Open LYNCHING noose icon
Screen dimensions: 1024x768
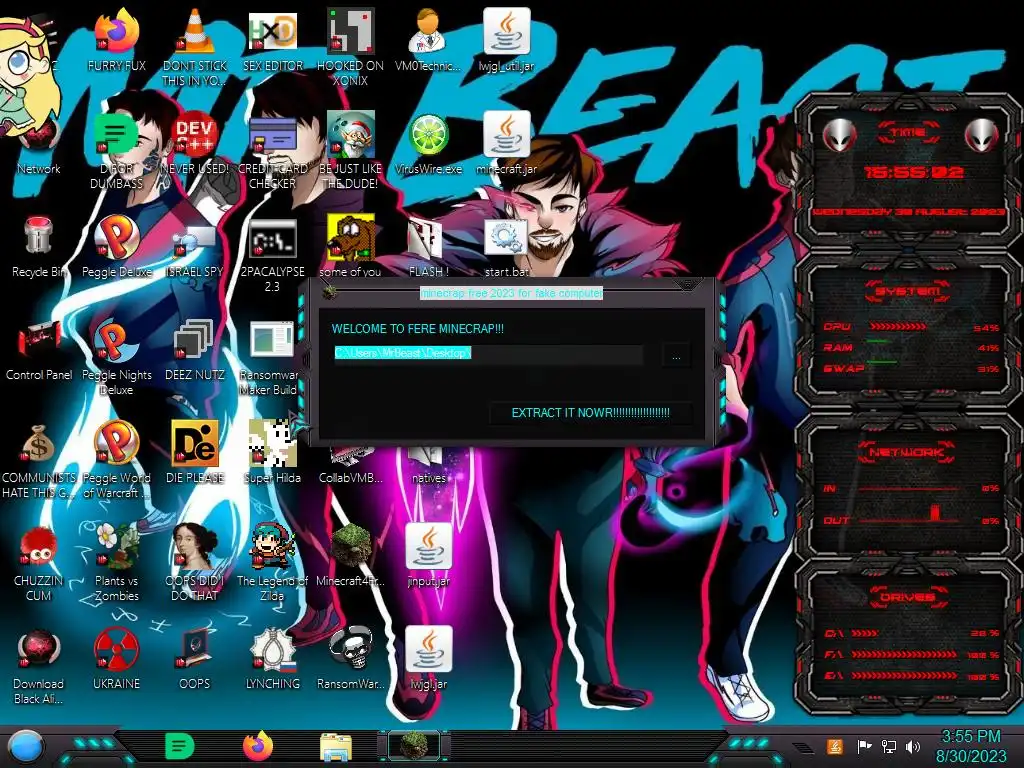[272, 650]
